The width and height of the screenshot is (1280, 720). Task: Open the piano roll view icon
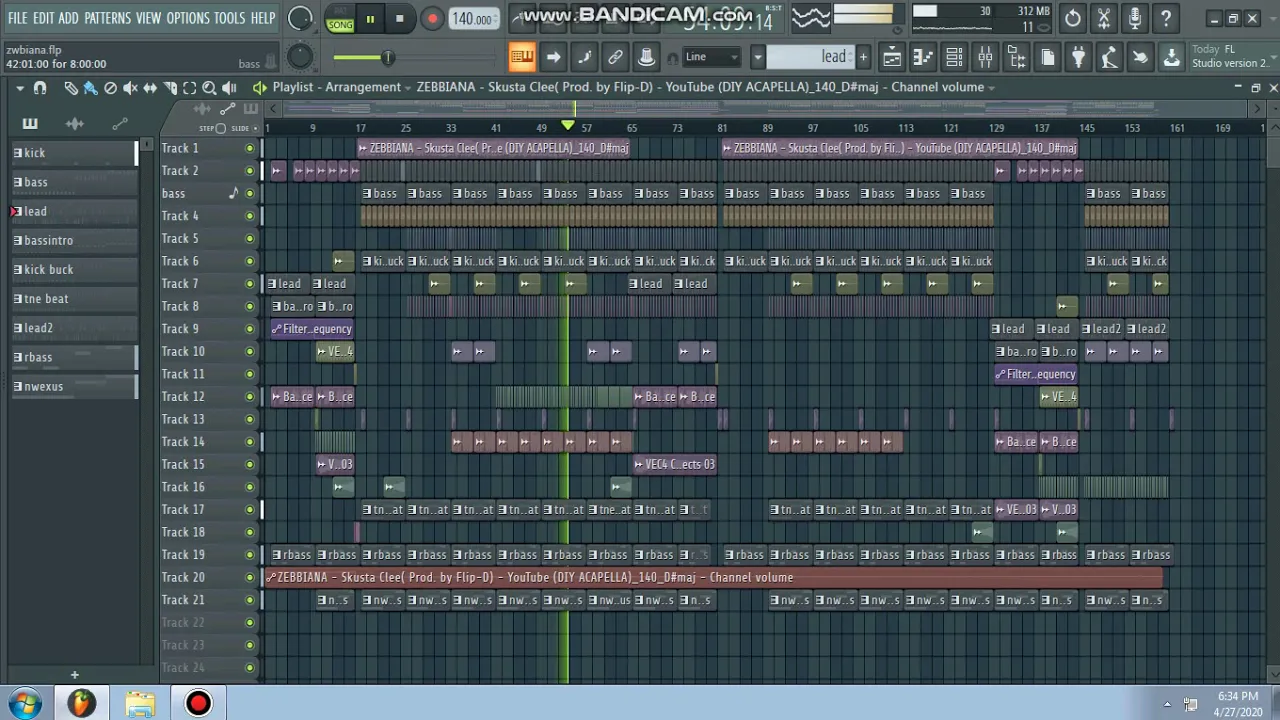[922, 57]
